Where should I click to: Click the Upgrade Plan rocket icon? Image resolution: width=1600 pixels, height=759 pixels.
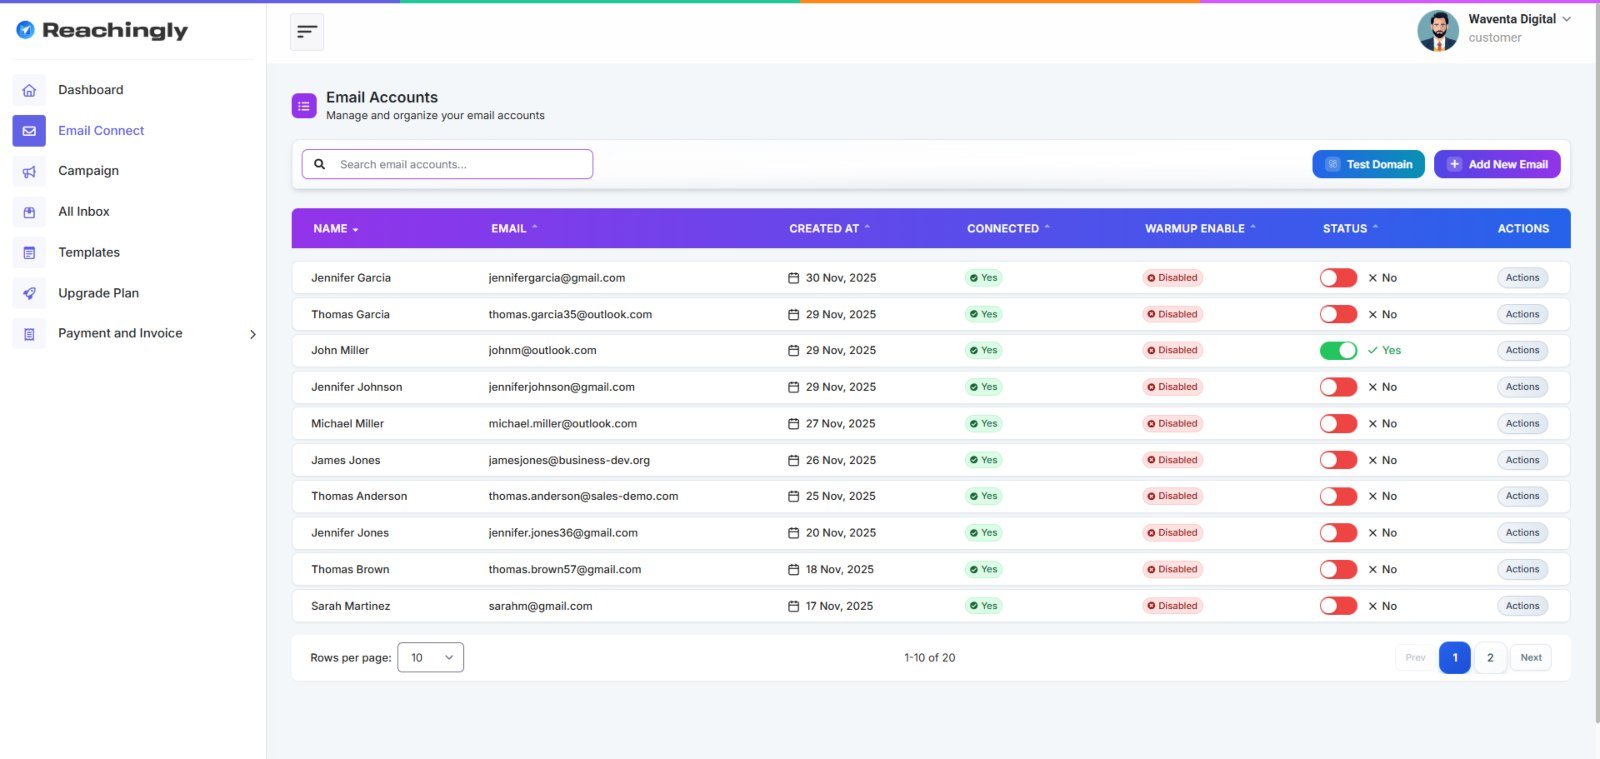click(x=29, y=293)
